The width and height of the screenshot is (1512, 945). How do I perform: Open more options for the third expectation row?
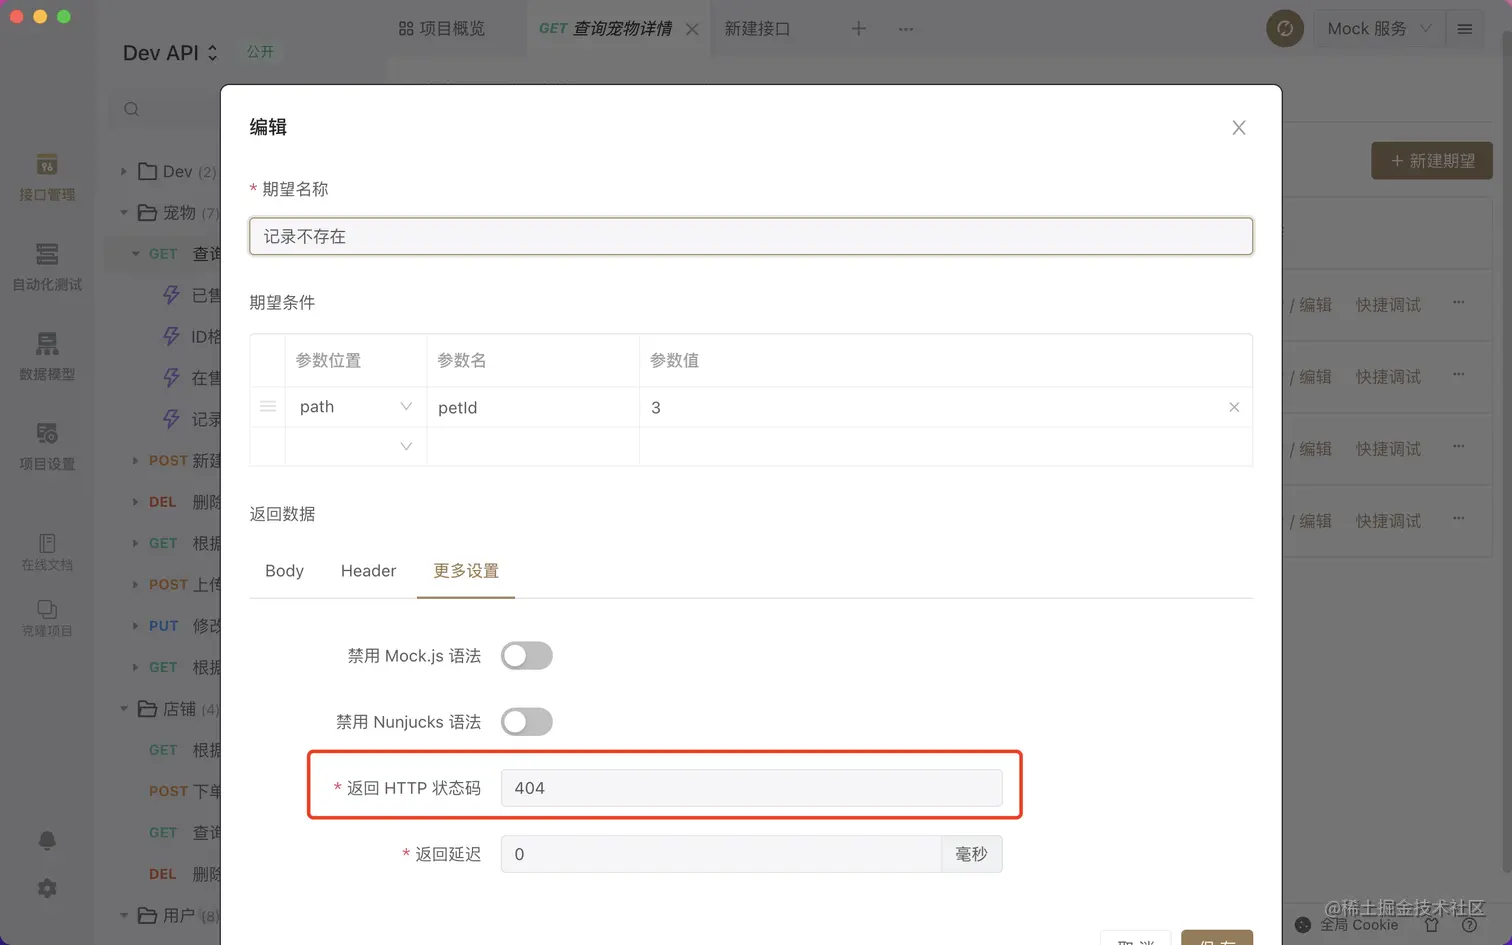coord(1459,446)
